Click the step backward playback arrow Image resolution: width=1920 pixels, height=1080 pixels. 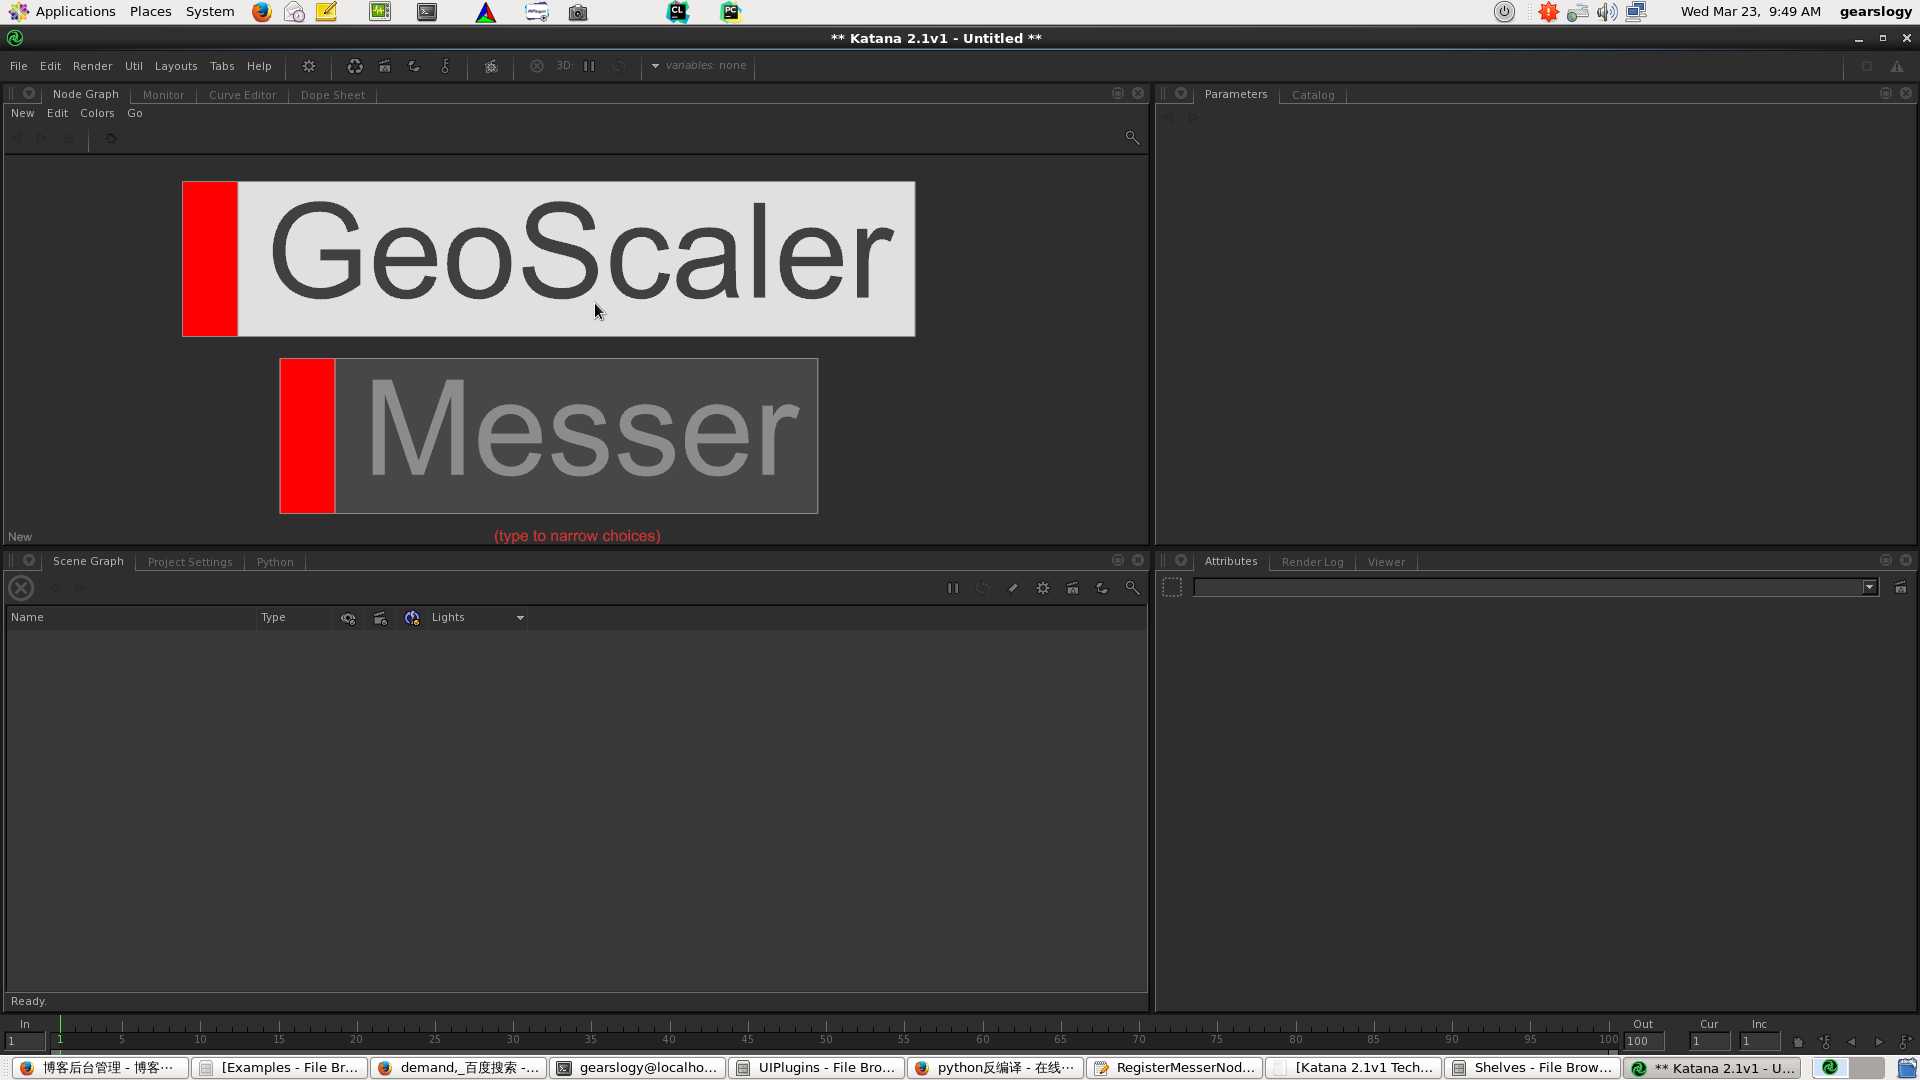pyautogui.click(x=1851, y=1042)
